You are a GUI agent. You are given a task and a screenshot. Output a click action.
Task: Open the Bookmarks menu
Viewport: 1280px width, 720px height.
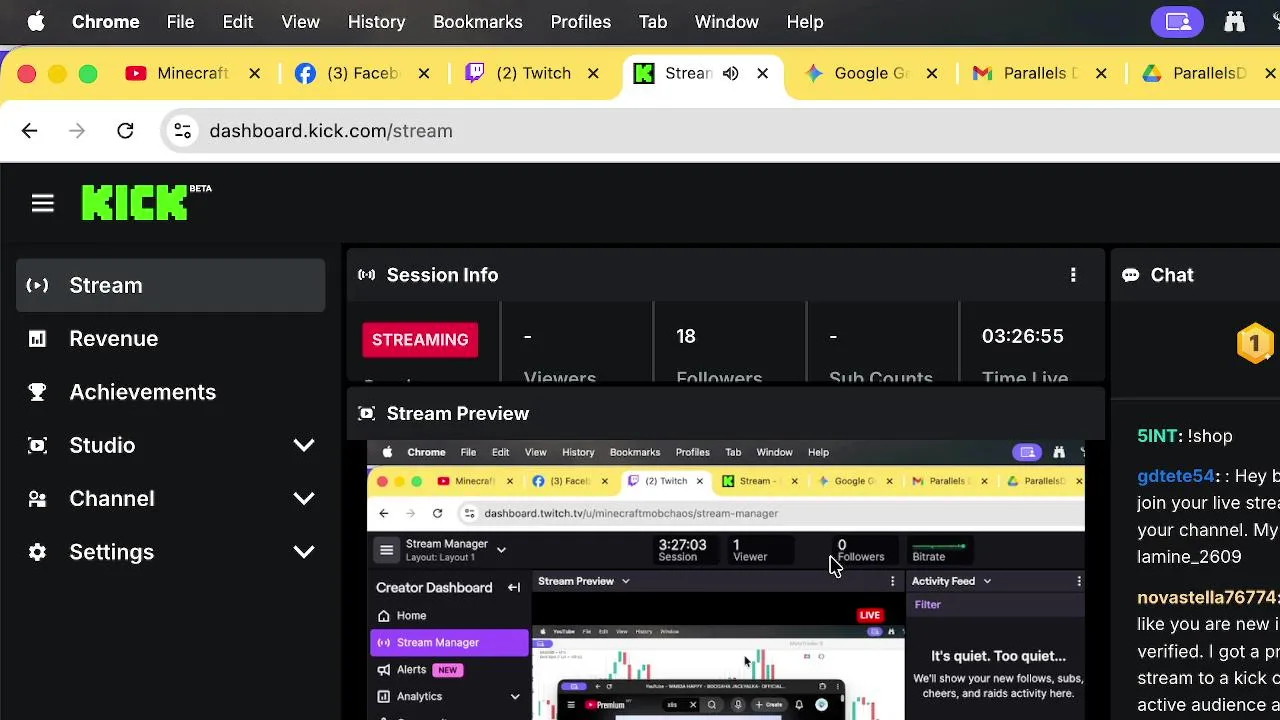coord(478,21)
